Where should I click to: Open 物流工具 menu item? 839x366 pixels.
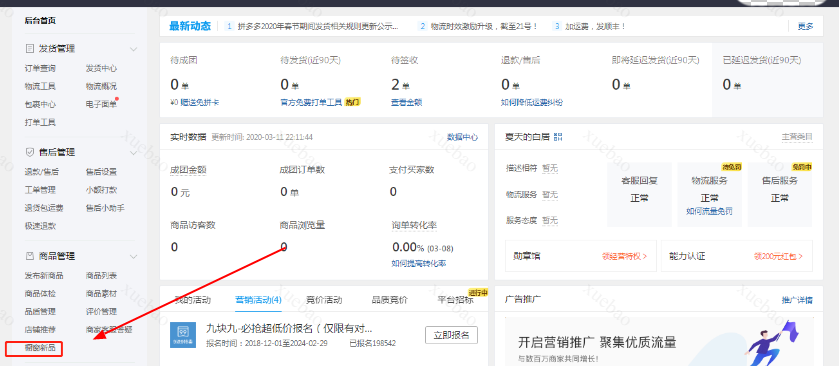click(40, 86)
